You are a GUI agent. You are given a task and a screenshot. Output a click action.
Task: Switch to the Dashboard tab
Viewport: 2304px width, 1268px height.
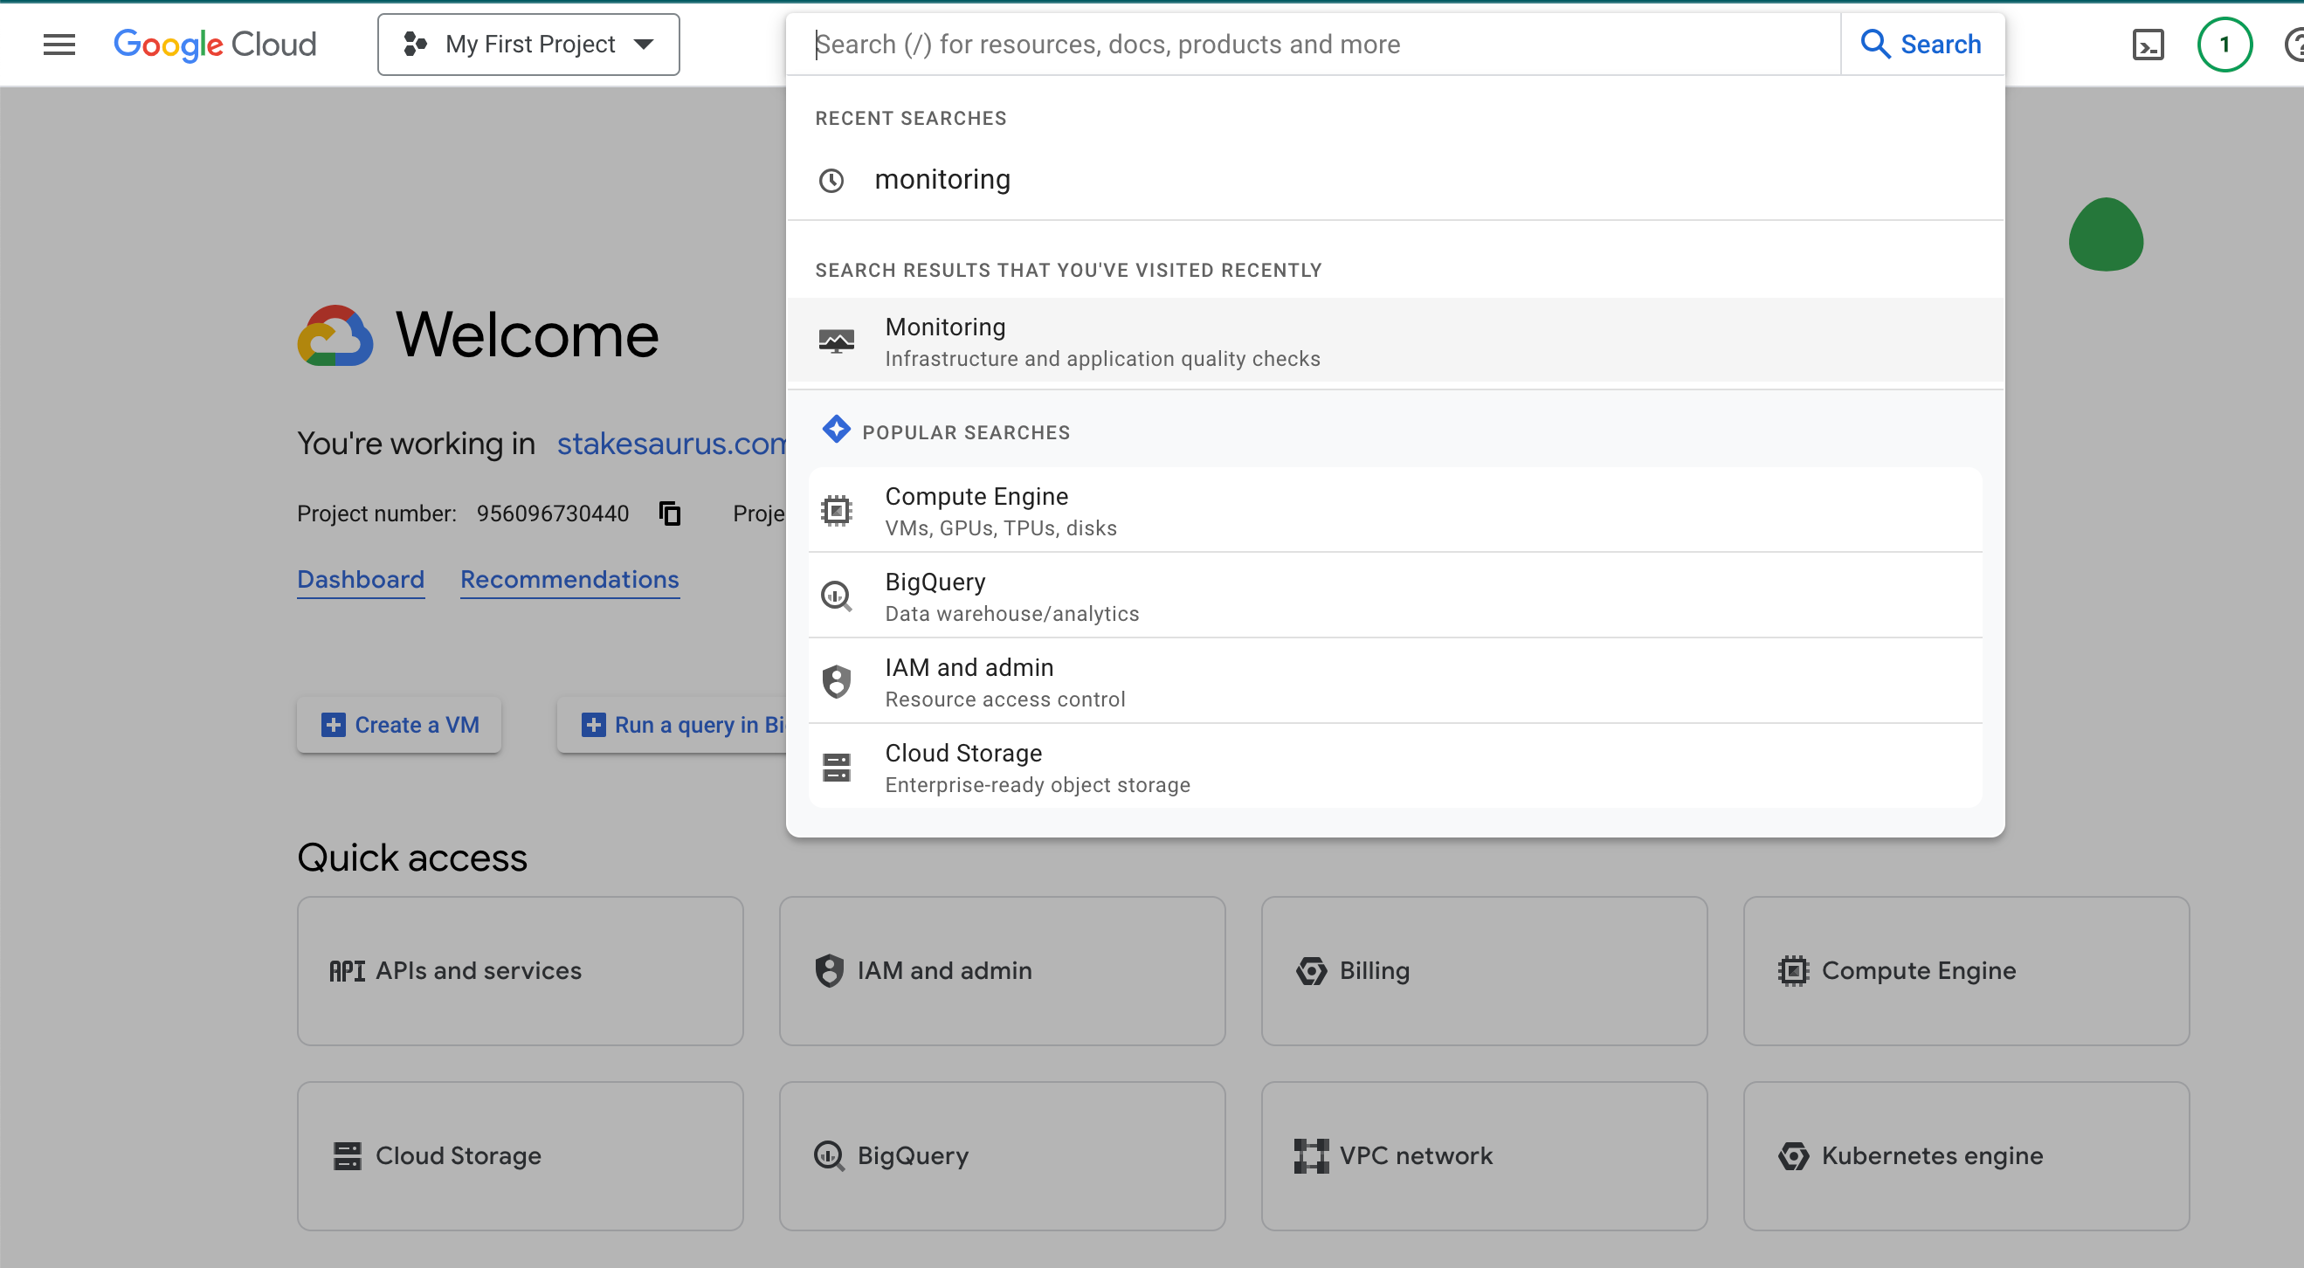pos(360,580)
